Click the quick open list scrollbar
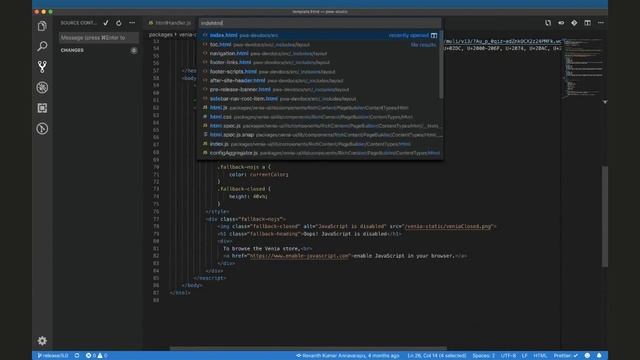This screenshot has width=640, height=360. pos(441,65)
